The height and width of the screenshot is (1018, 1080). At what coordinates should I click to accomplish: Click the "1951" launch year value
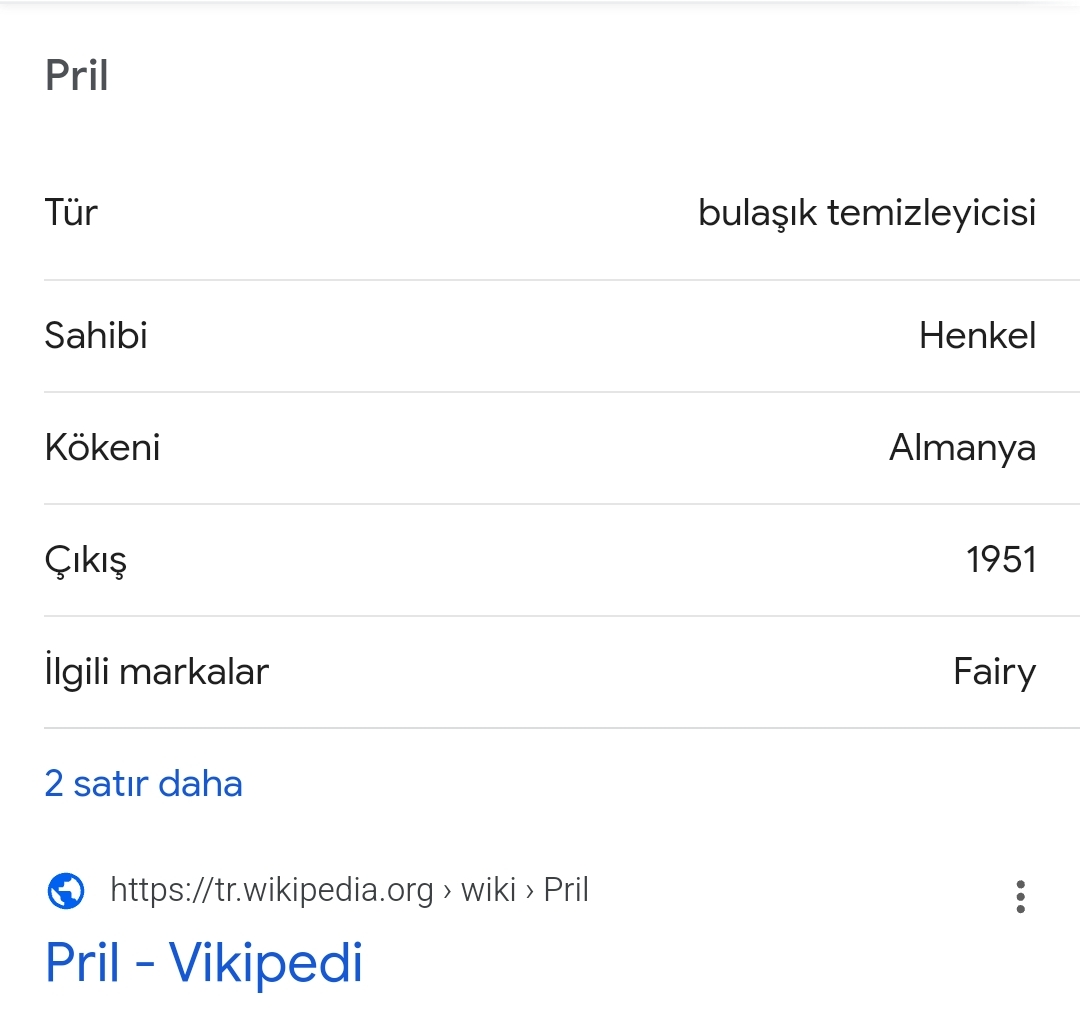(x=1001, y=559)
